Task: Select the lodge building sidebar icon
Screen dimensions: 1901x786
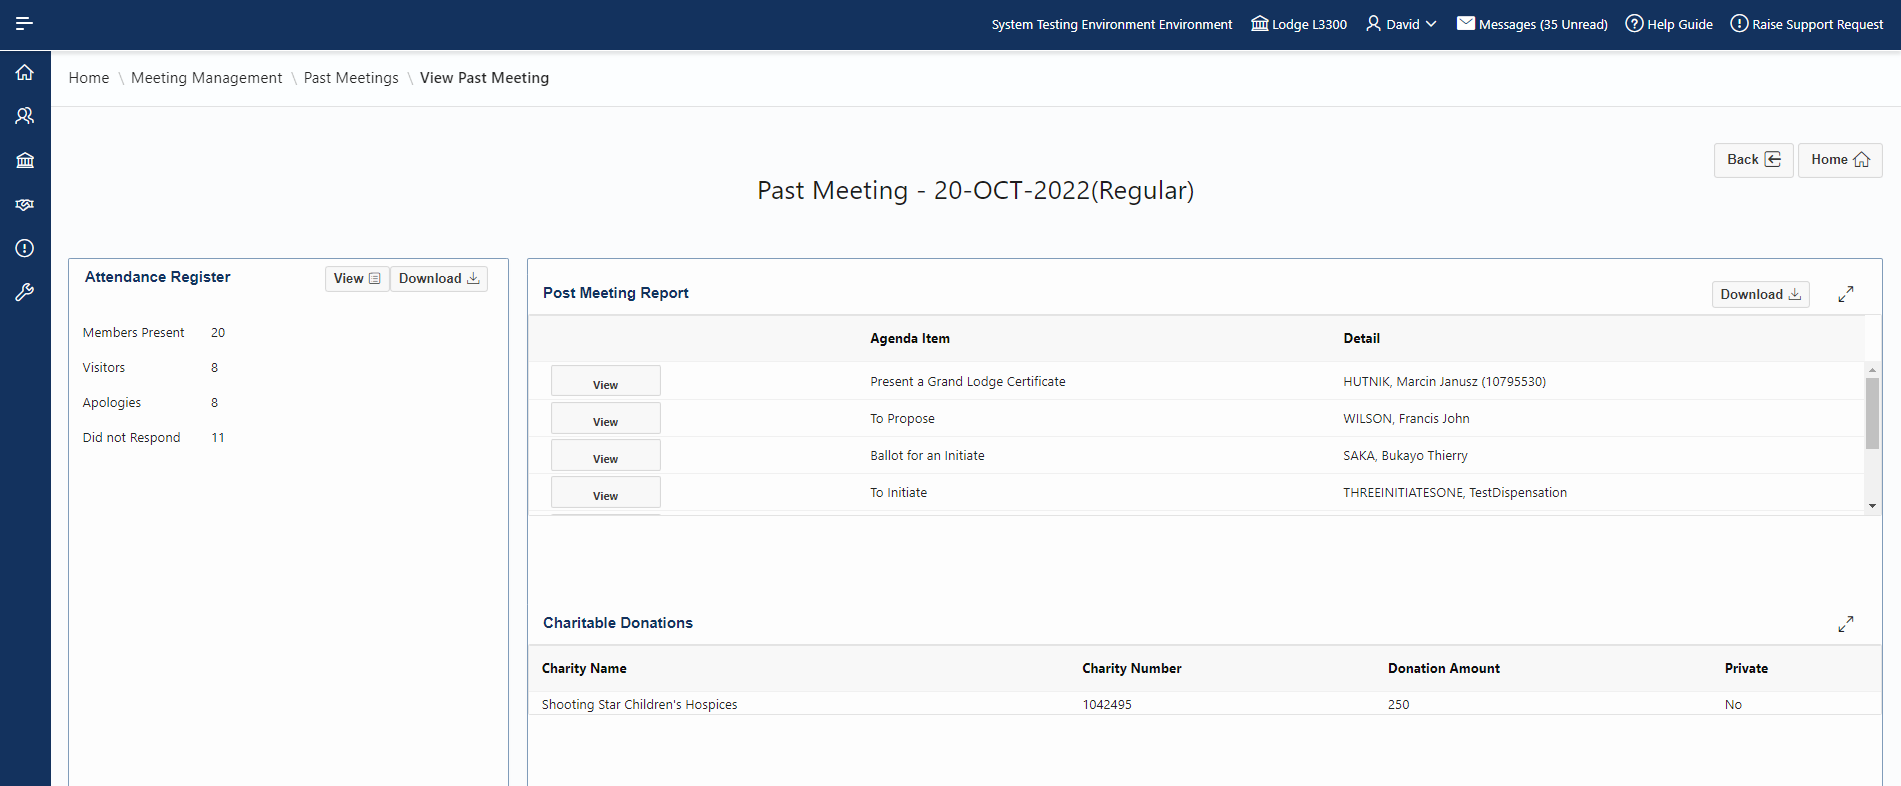Action: [x=25, y=160]
